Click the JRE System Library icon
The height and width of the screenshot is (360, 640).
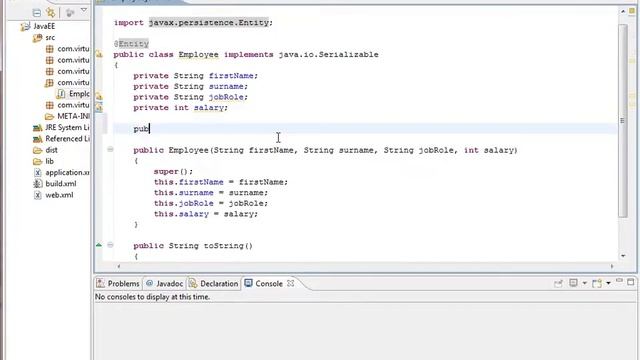38,128
